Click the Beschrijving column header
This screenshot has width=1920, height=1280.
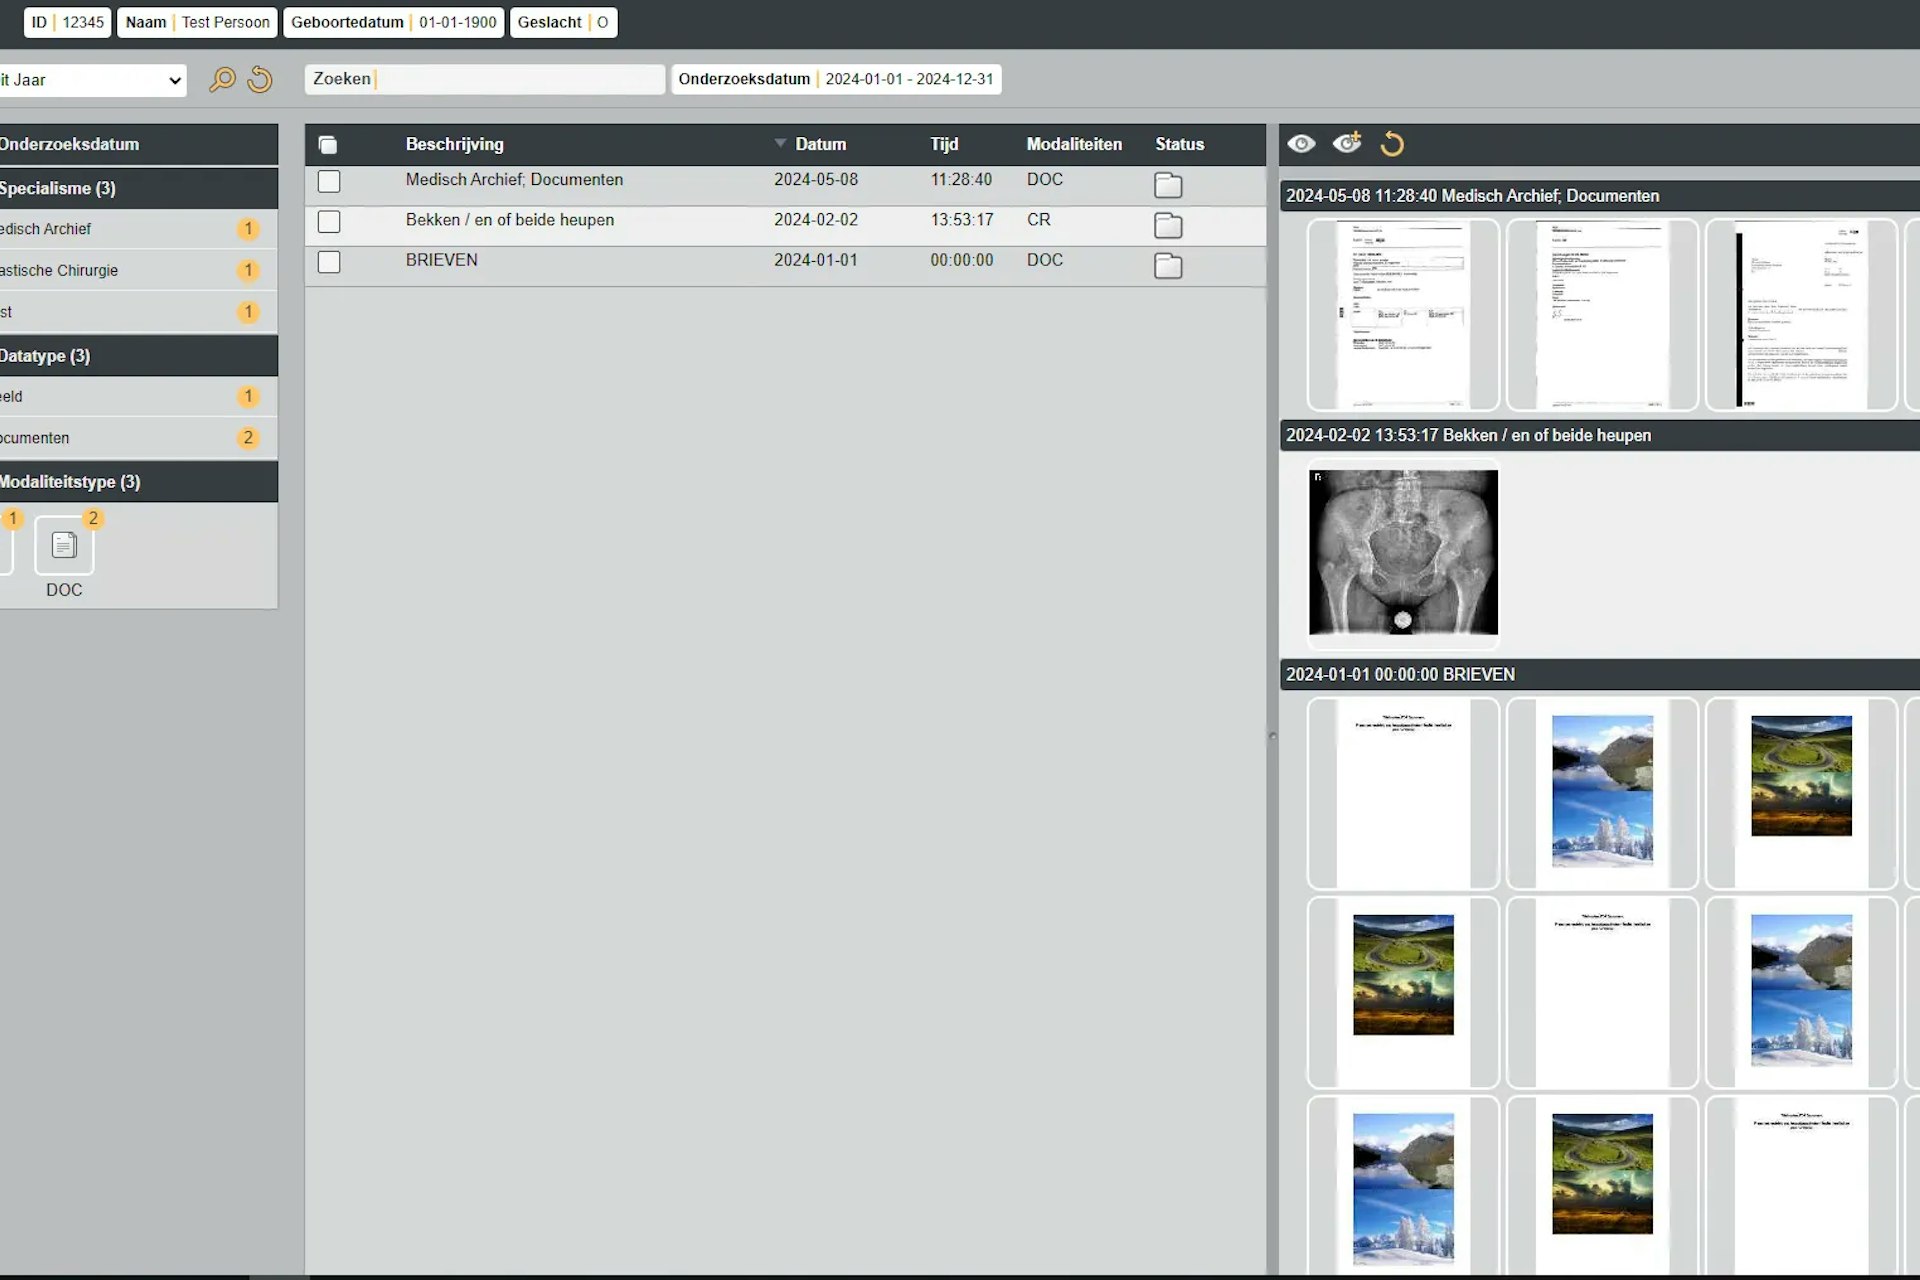(x=454, y=144)
